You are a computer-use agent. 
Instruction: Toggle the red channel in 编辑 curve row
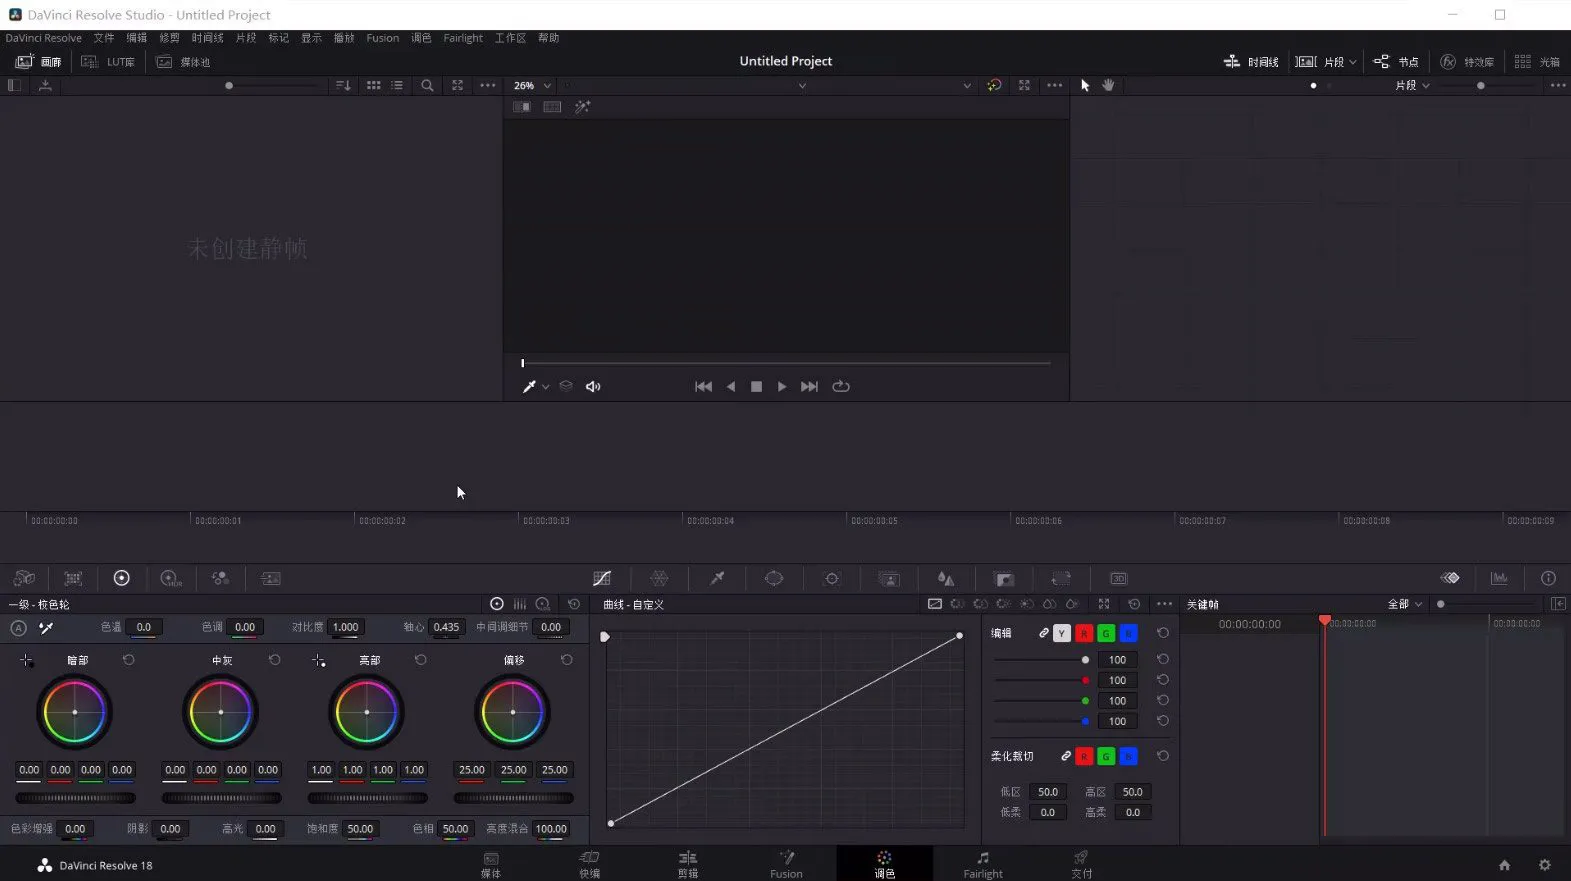(1084, 633)
